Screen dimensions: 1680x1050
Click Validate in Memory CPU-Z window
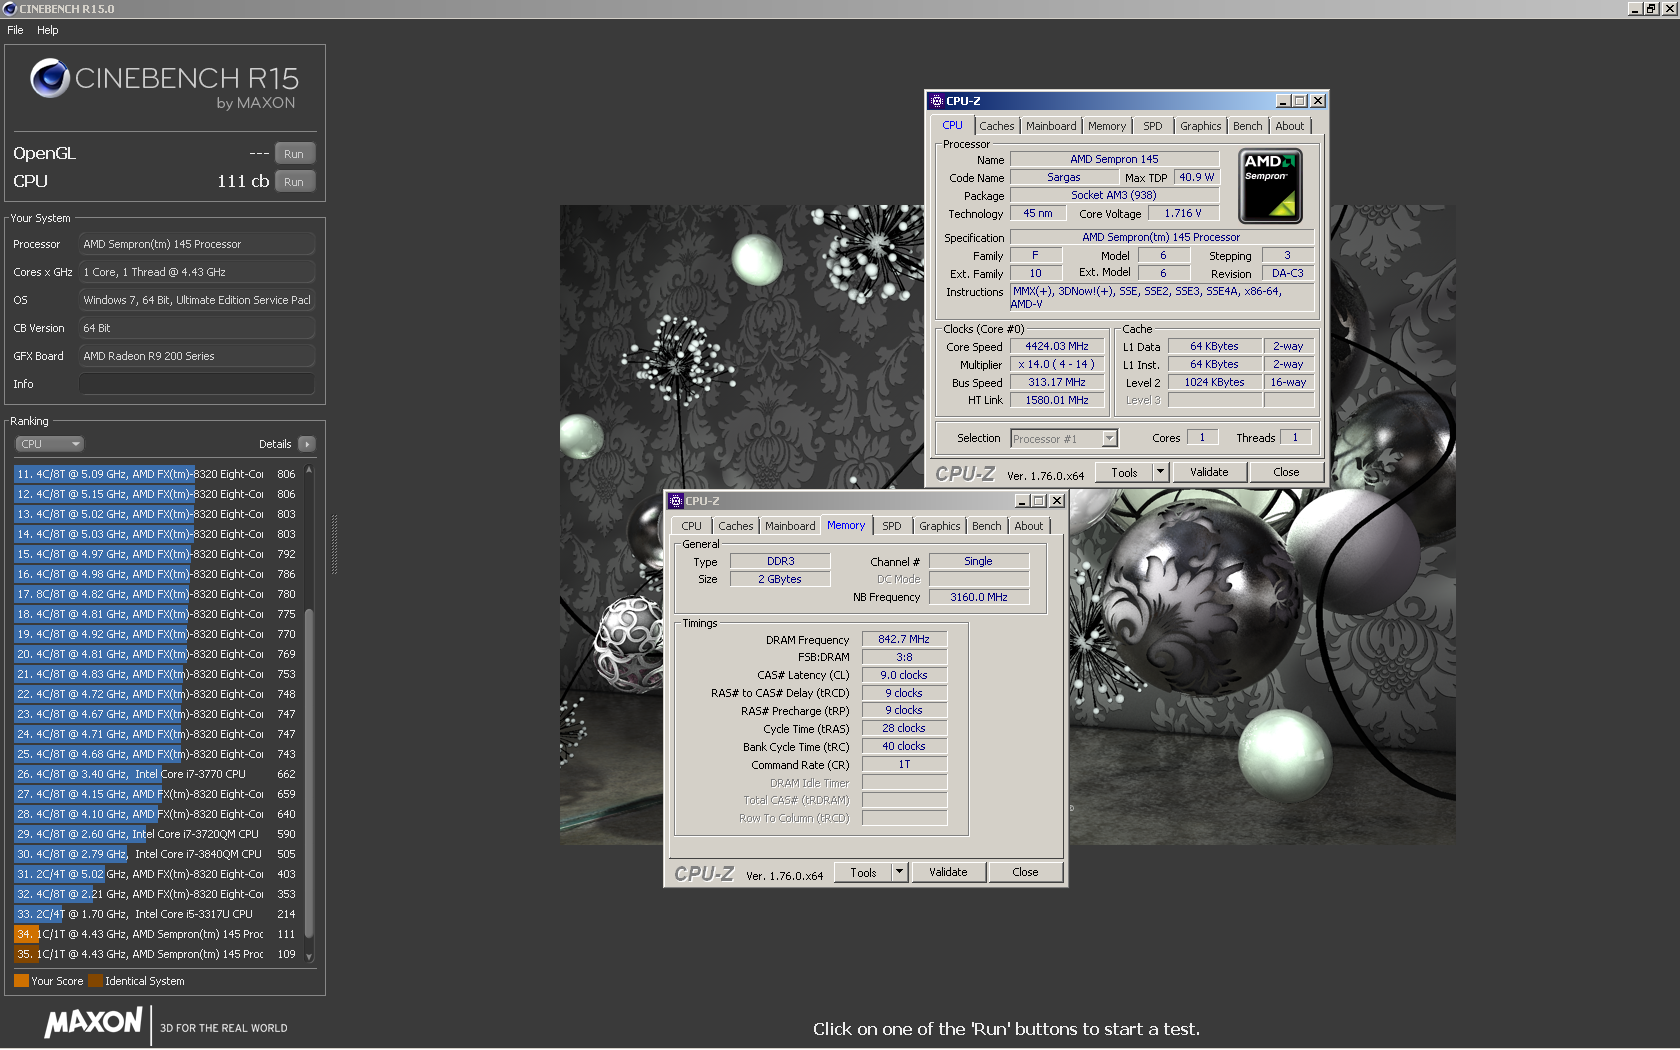tap(948, 872)
